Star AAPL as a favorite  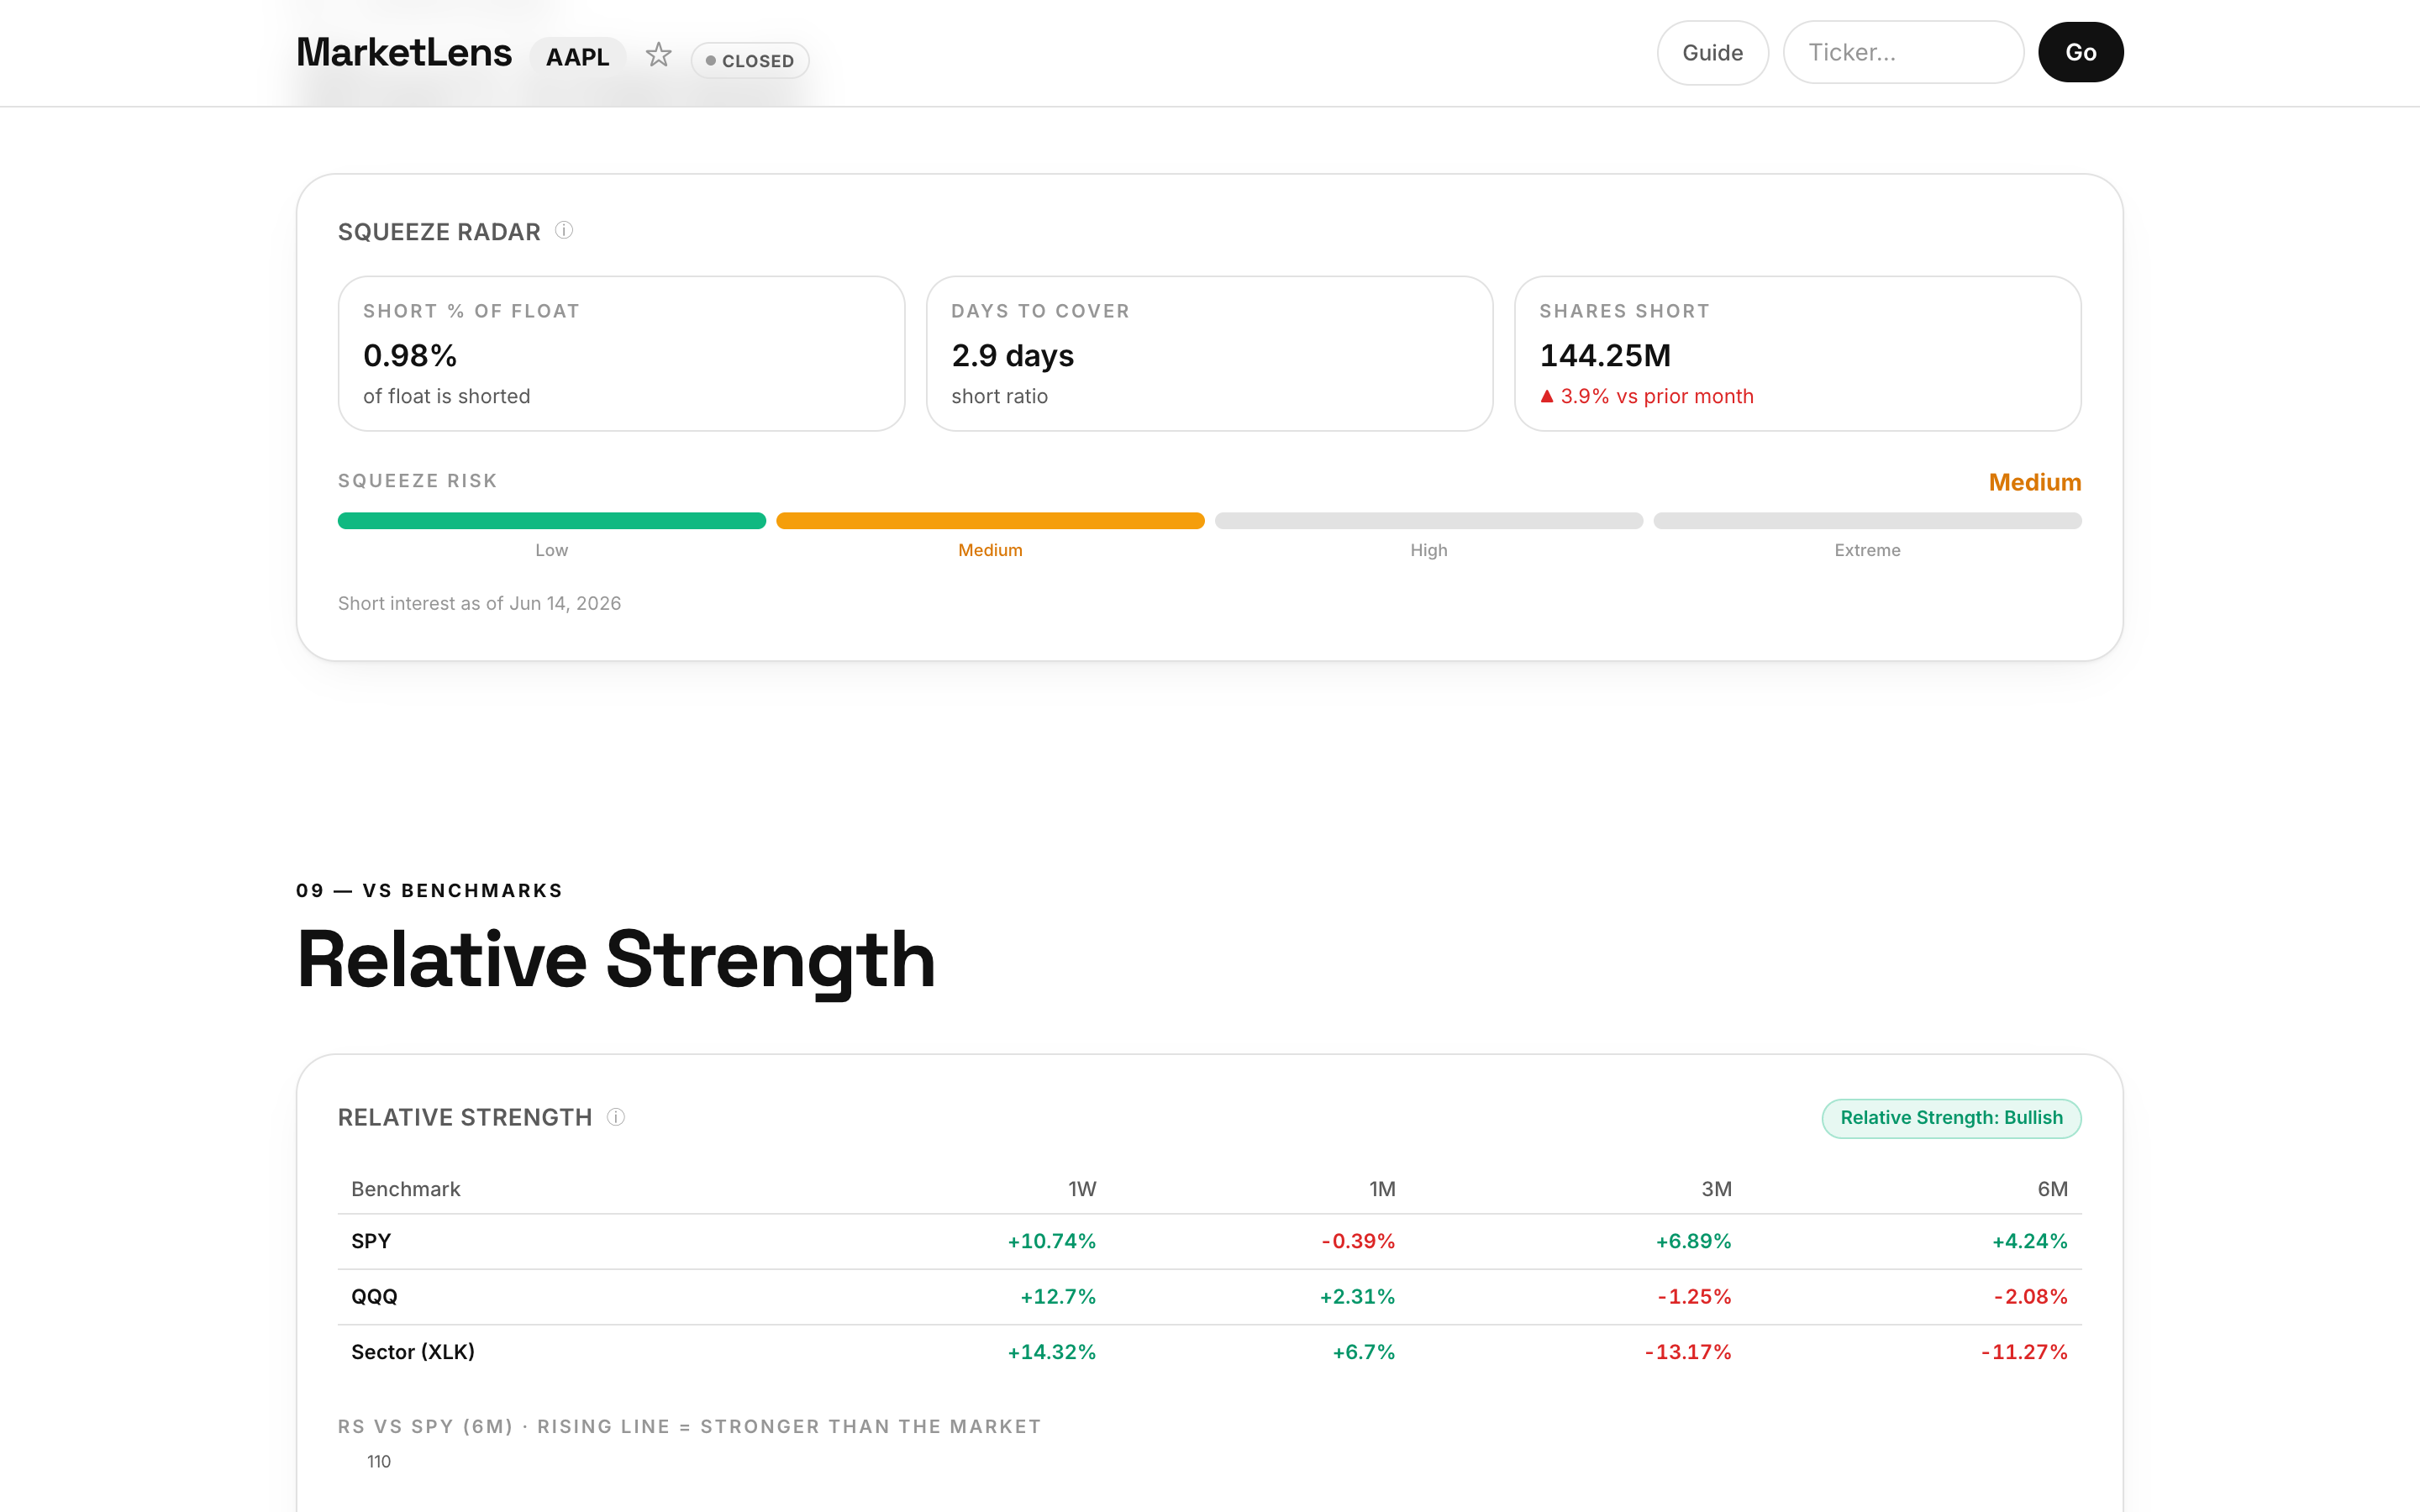coord(658,54)
